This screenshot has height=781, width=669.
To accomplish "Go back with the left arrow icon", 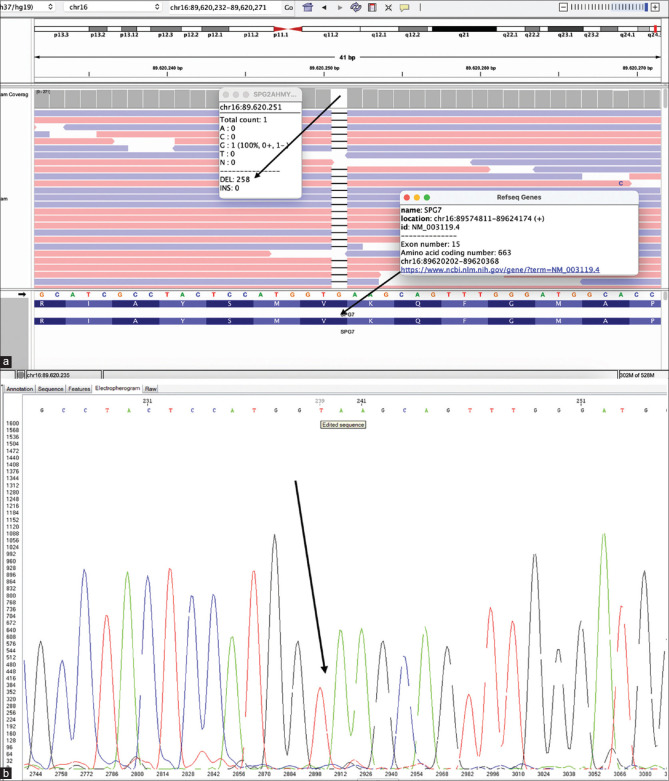I will click(324, 7).
